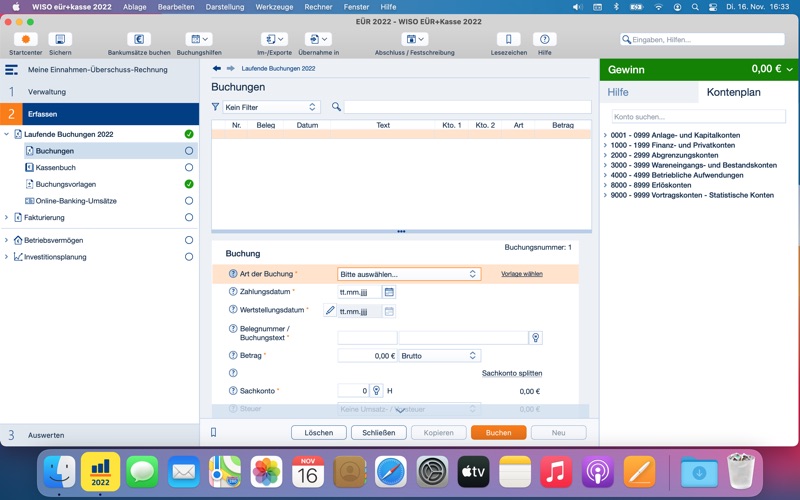
Task: Click the Löschen button
Action: [x=319, y=433]
